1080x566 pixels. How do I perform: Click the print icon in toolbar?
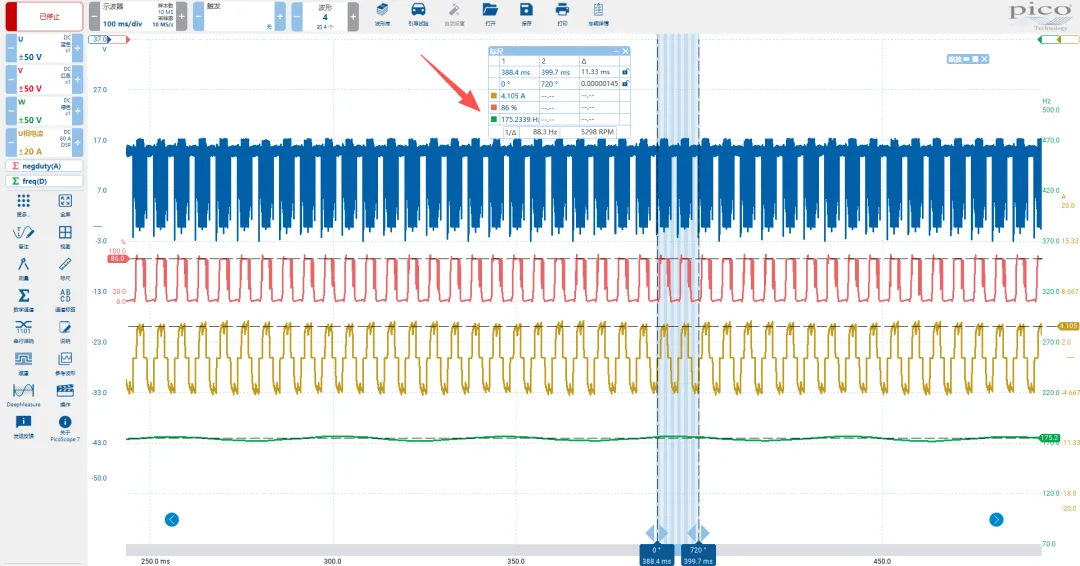click(562, 13)
